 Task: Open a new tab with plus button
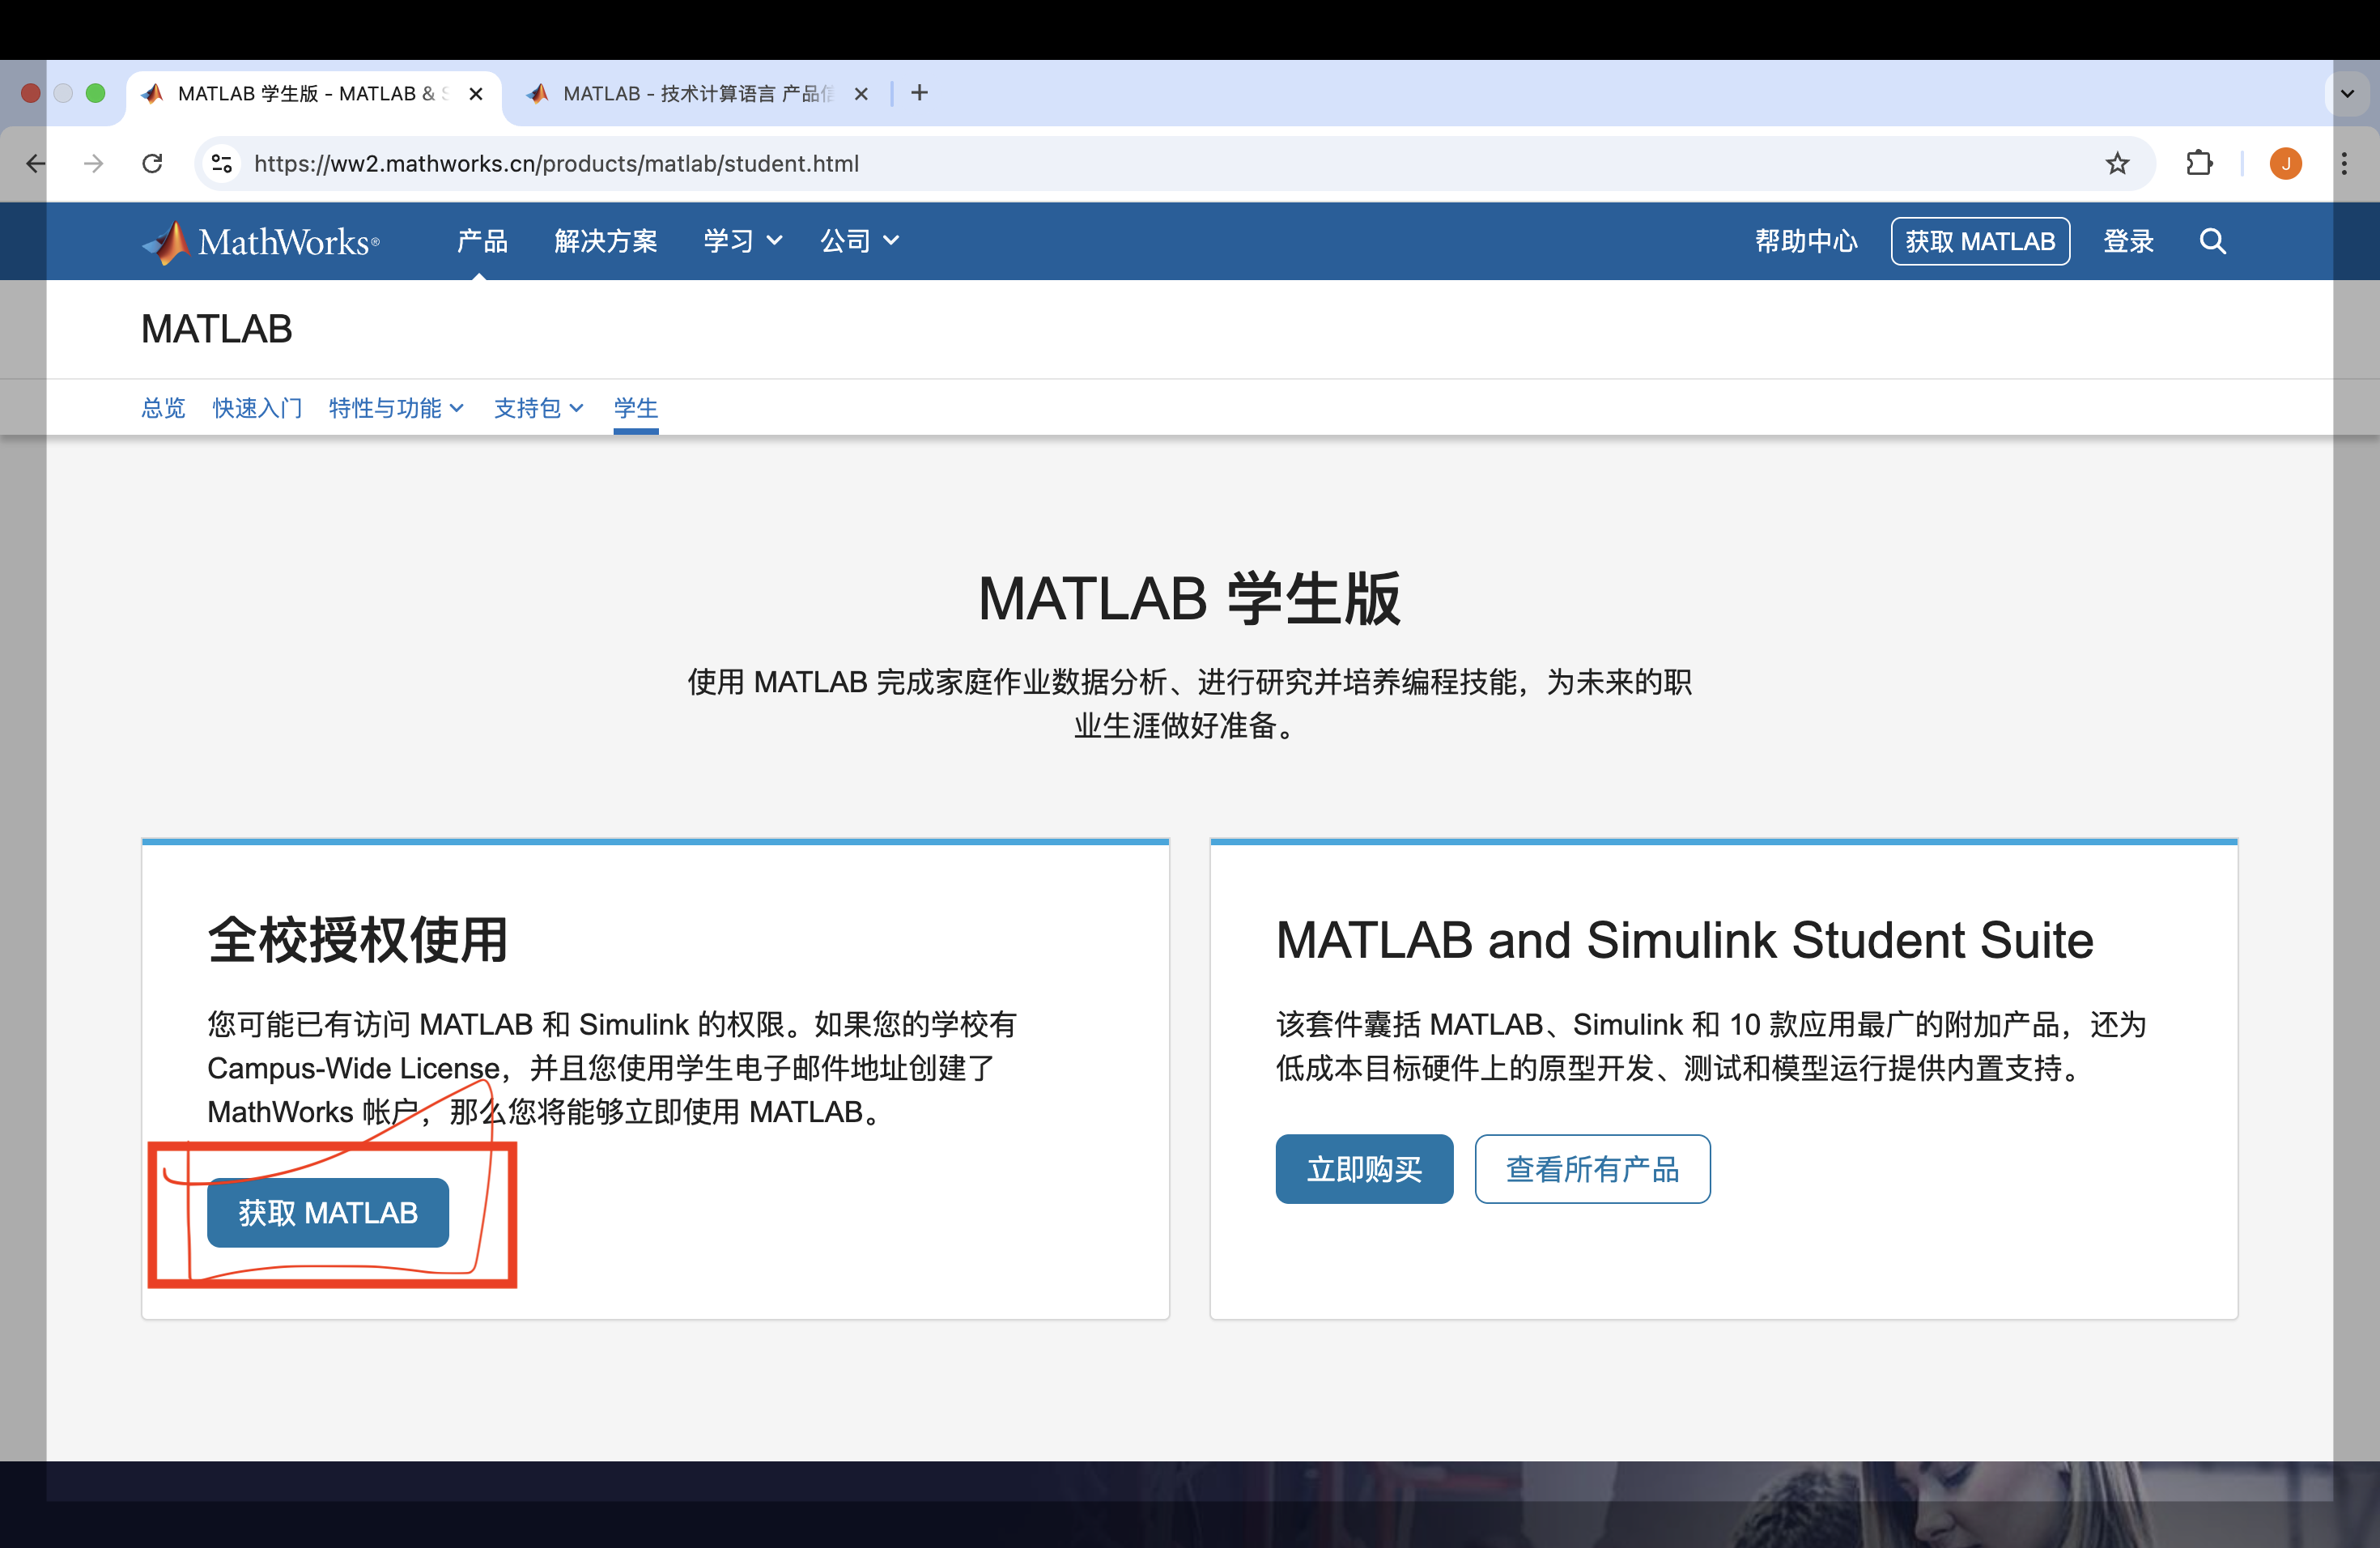point(919,93)
